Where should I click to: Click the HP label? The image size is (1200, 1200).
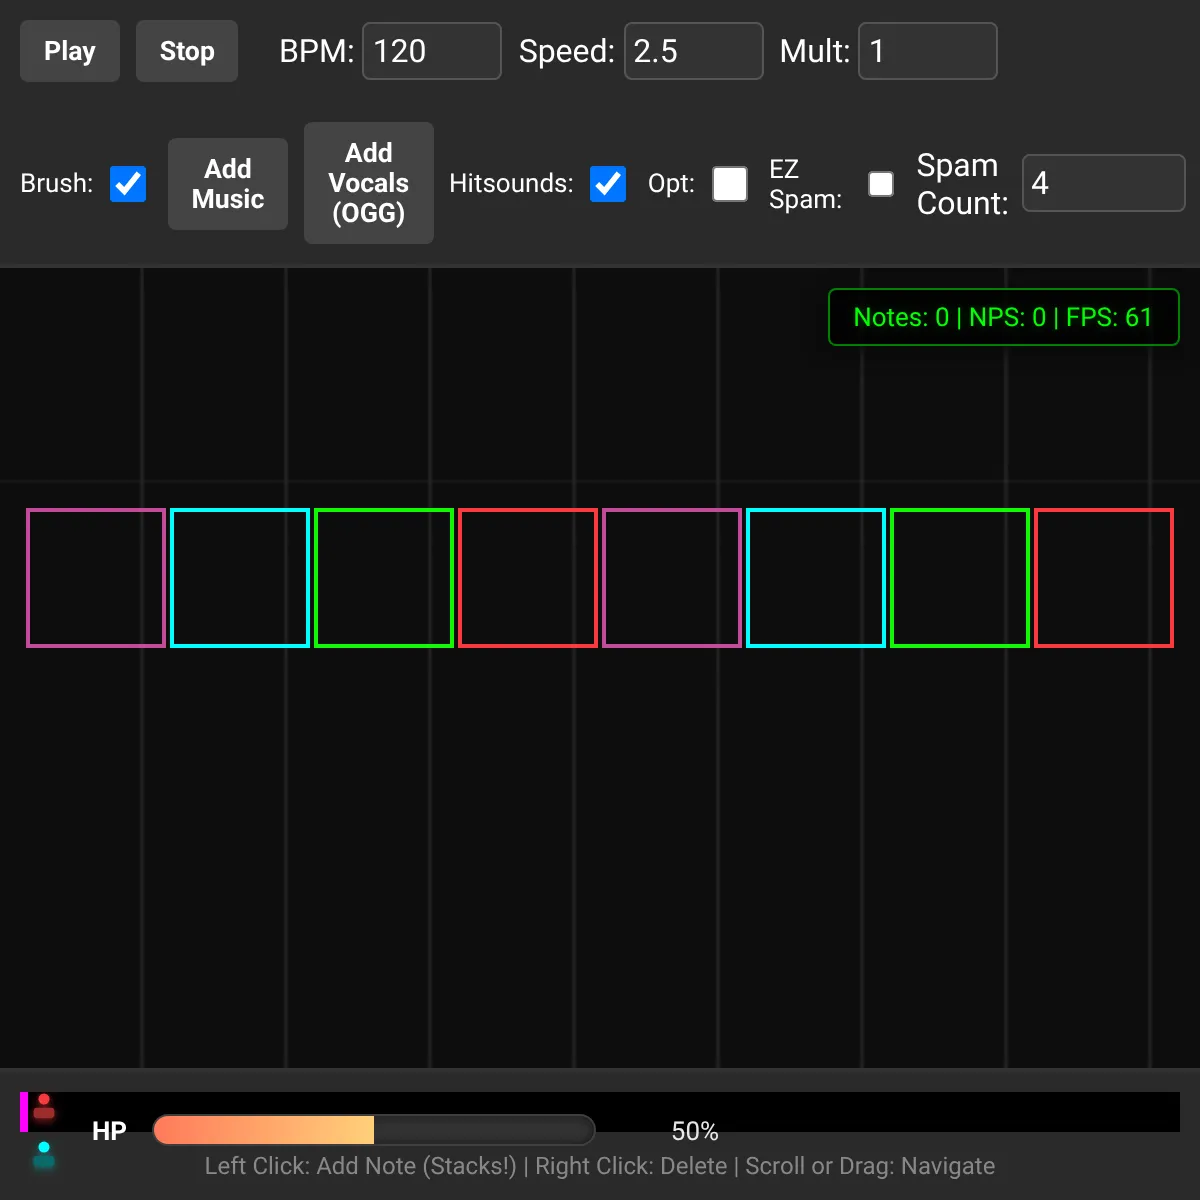coord(109,1131)
